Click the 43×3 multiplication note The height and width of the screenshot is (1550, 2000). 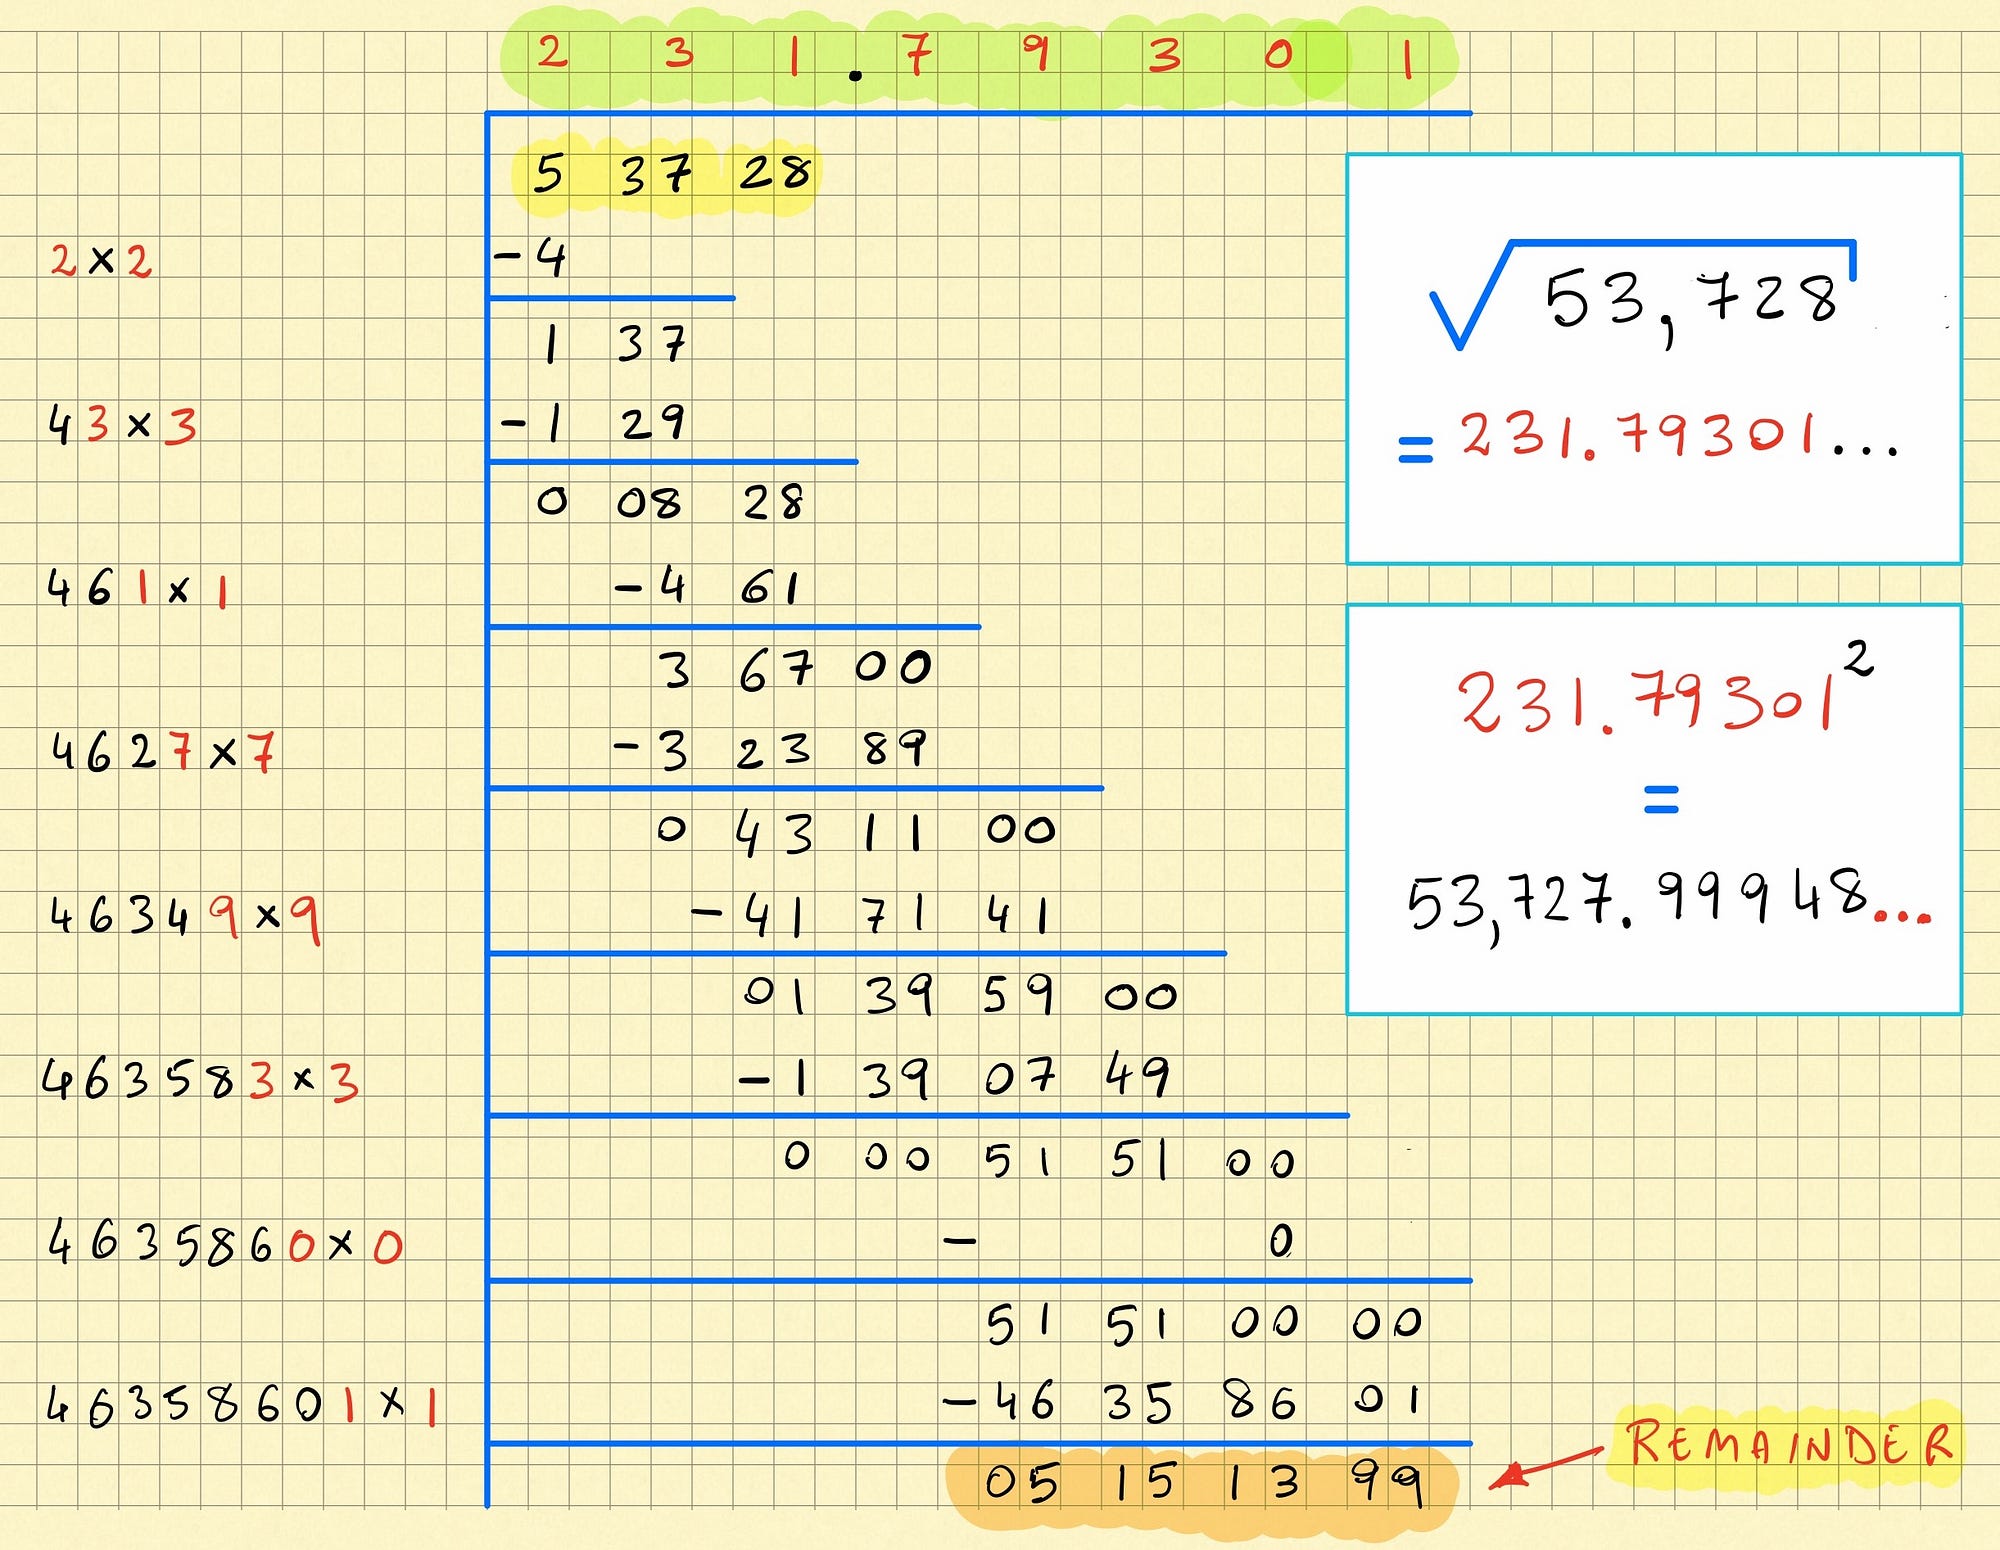pyautogui.click(x=122, y=425)
